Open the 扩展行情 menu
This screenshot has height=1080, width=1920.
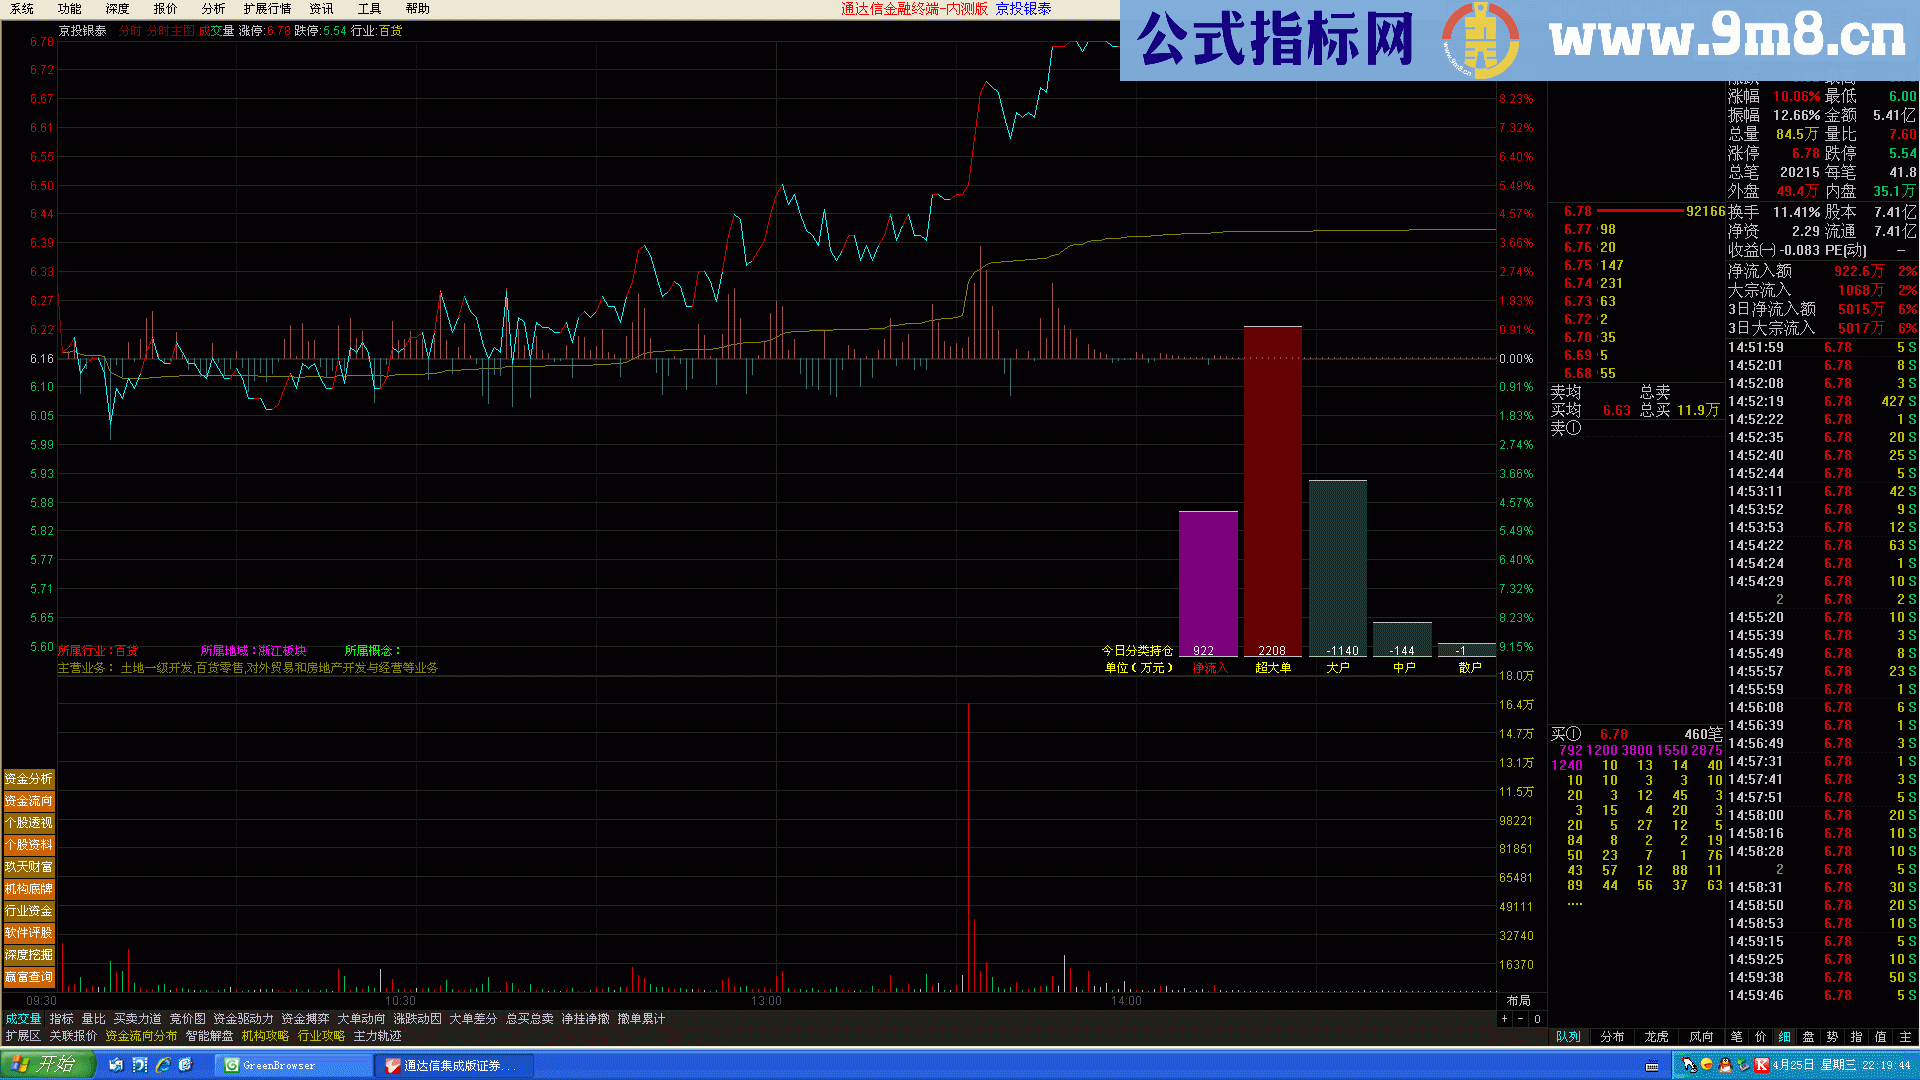(267, 9)
